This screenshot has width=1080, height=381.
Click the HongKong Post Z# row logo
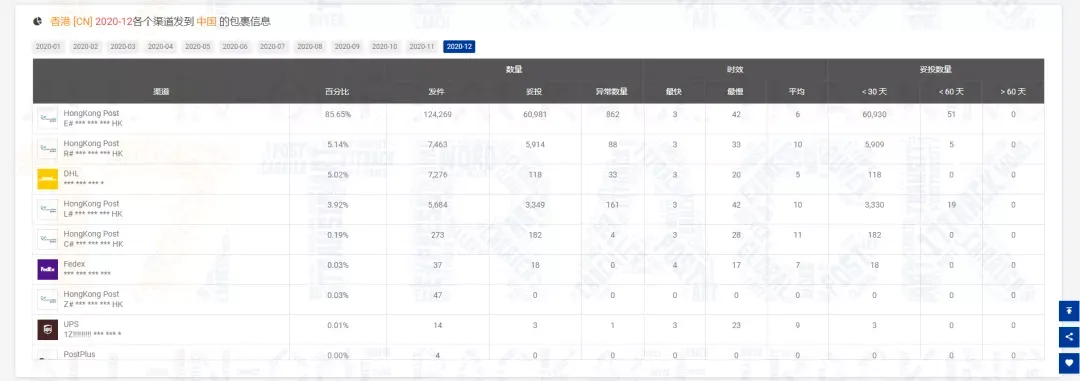48,299
